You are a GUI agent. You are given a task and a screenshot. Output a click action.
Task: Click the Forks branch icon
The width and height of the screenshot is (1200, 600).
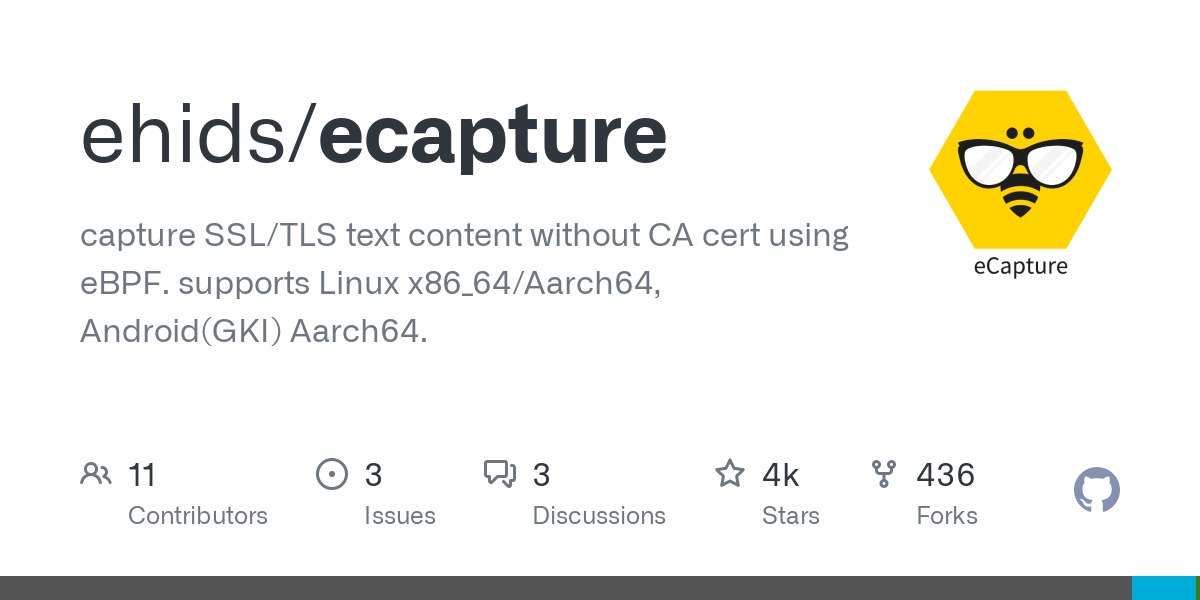tap(884, 473)
